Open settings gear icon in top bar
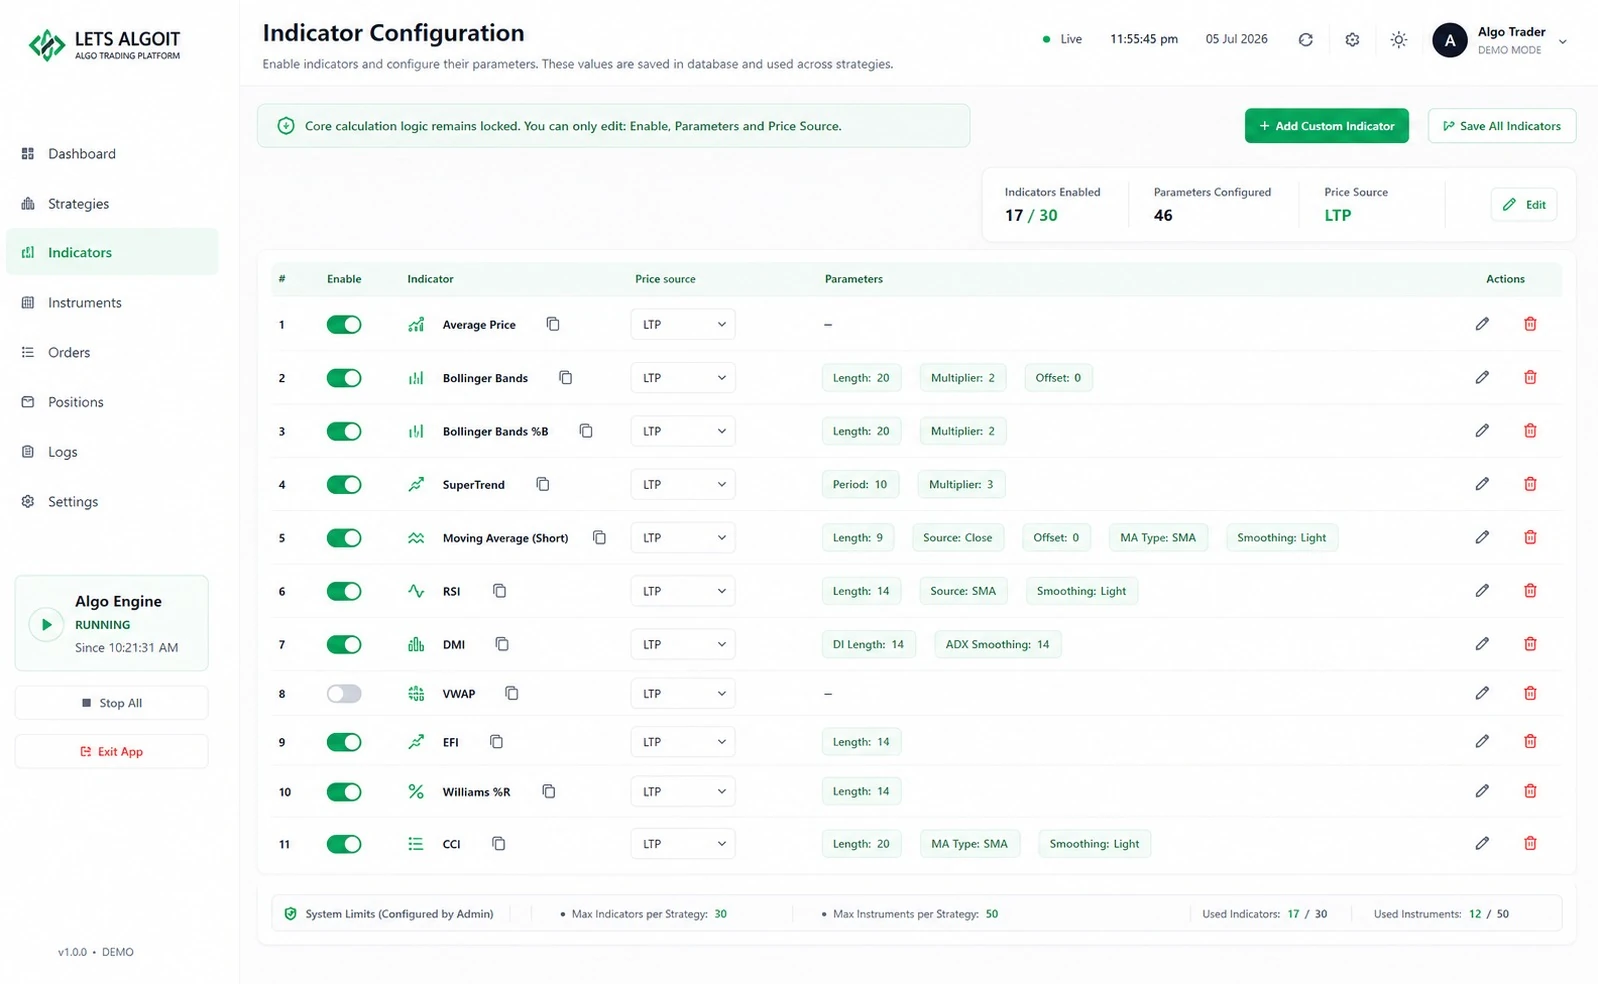This screenshot has height=984, width=1598. point(1352,40)
